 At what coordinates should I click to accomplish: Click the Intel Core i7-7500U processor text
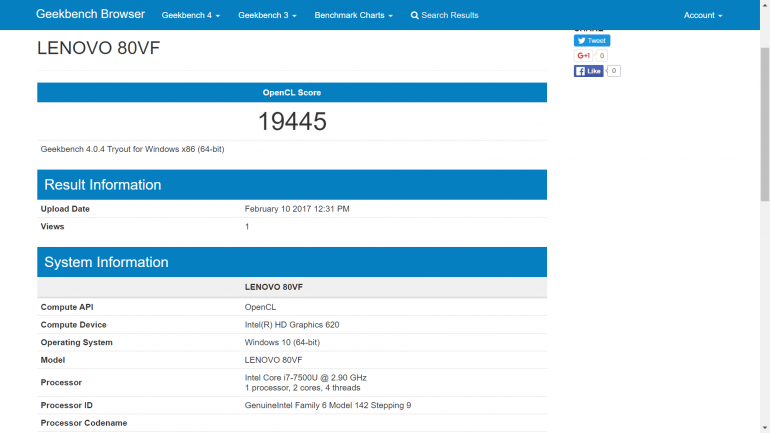305,378
